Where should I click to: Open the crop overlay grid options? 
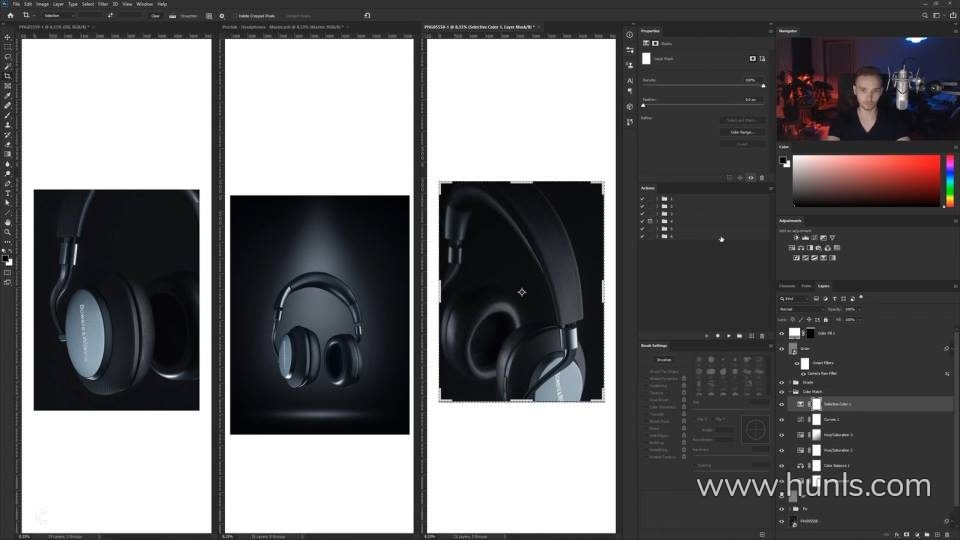click(209, 15)
